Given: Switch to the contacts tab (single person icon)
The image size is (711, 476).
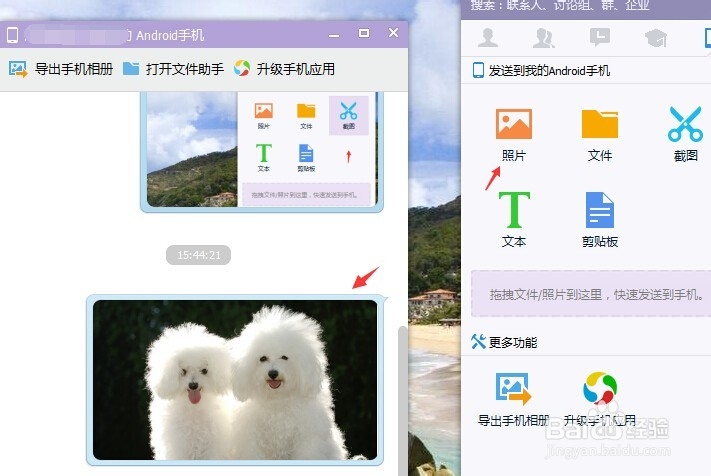Looking at the screenshot, I should click(488, 38).
